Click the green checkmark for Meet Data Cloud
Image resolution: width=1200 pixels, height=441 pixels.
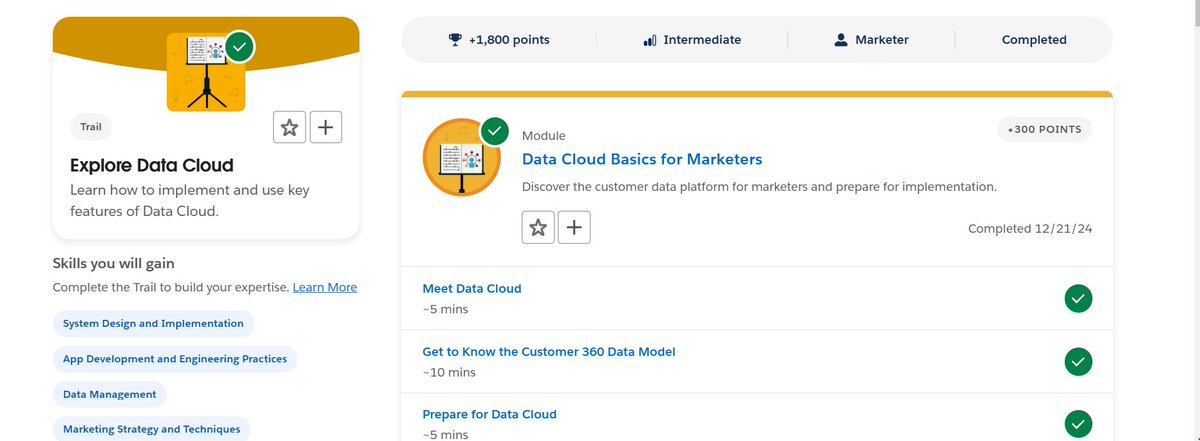coord(1078,298)
